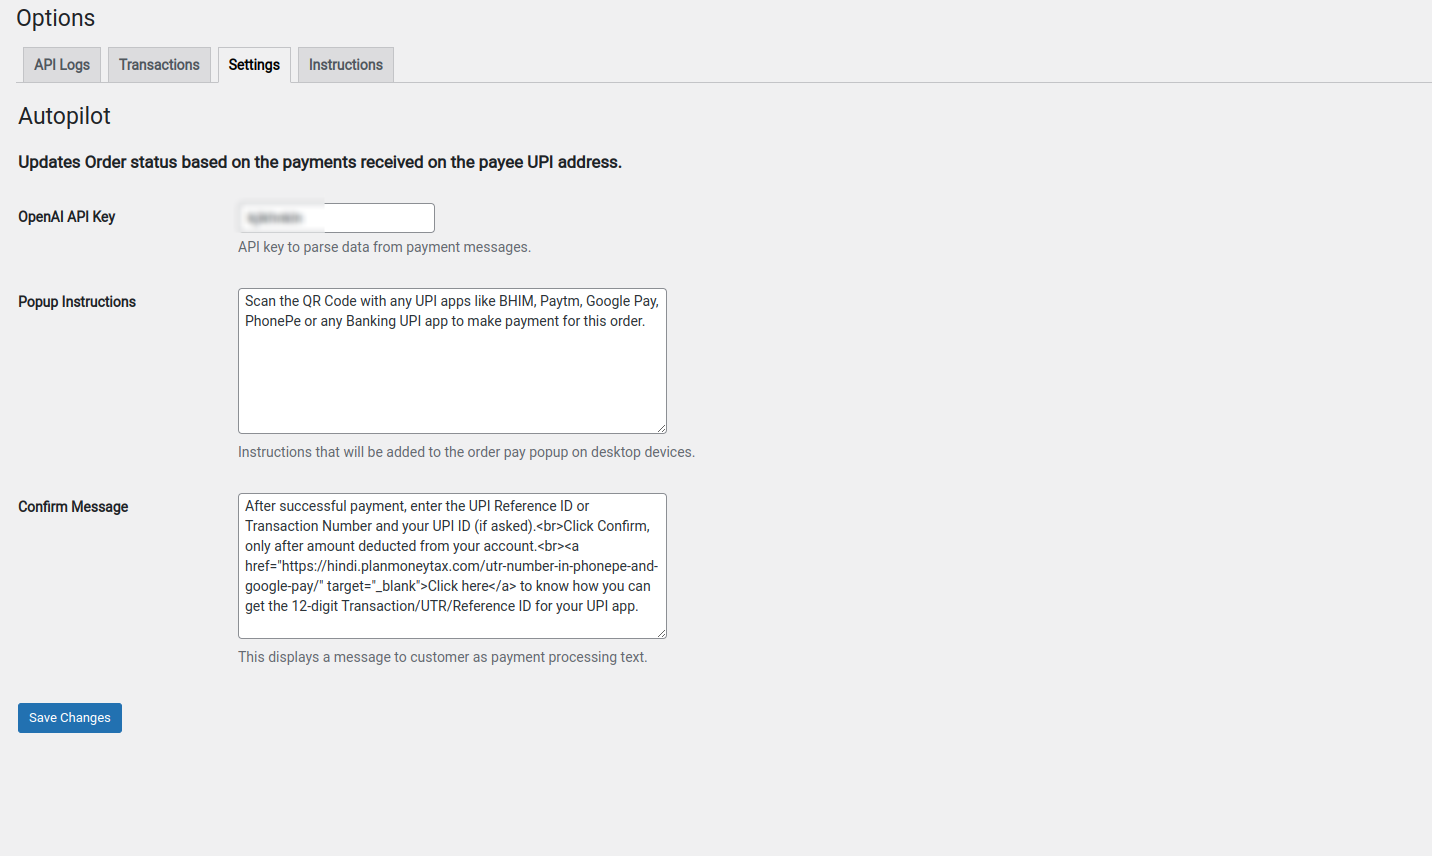Viewport: 1432px width, 856px height.
Task: Click the Popup Instructions label
Action: coord(77,302)
